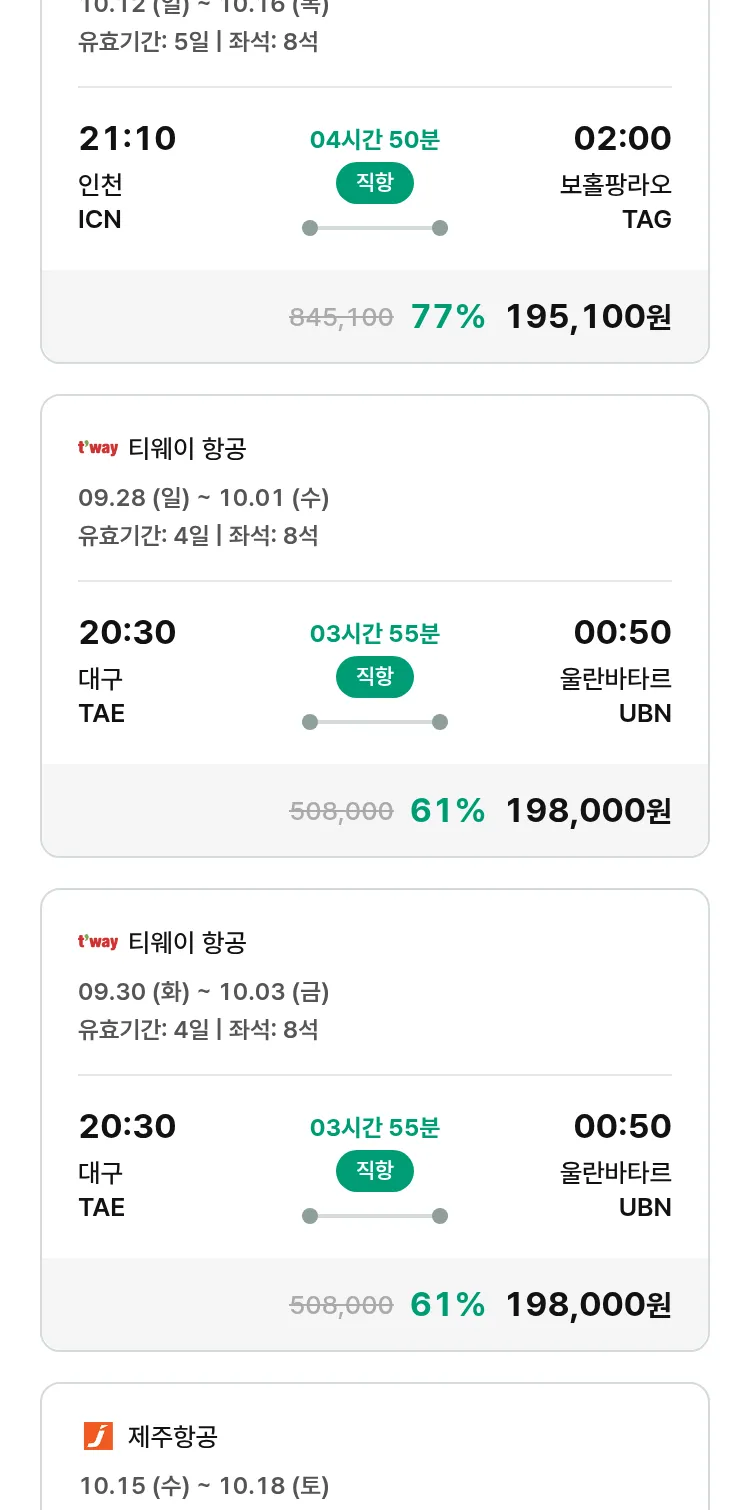Tap the 직항 badge on the 09.28 Daegu flight
Screen dimensions: 750x1510
tap(374, 678)
